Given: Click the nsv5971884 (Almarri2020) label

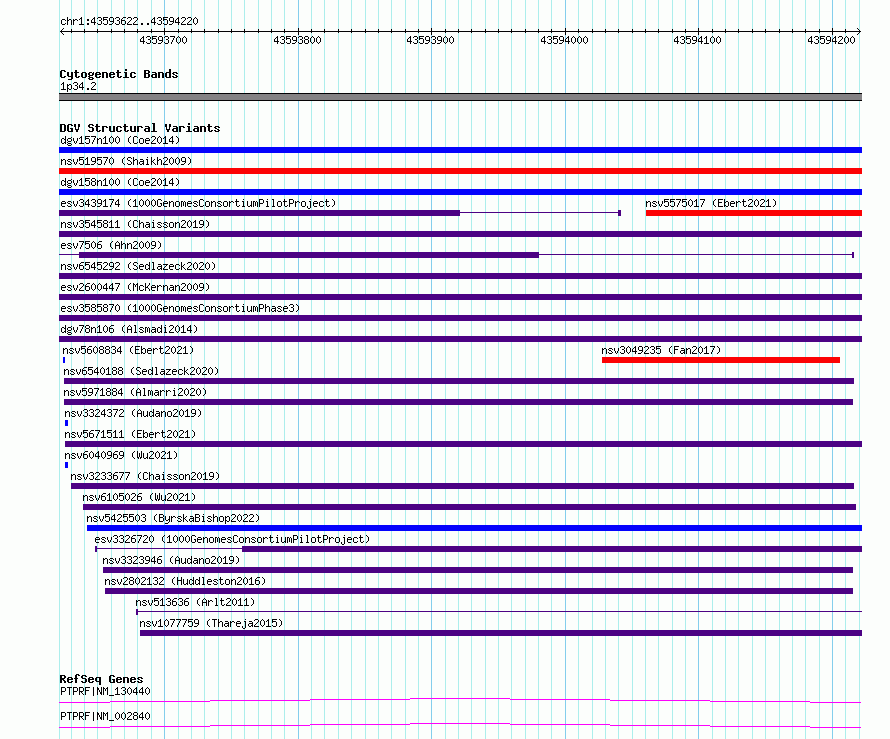Looking at the screenshot, I should (x=135, y=392).
